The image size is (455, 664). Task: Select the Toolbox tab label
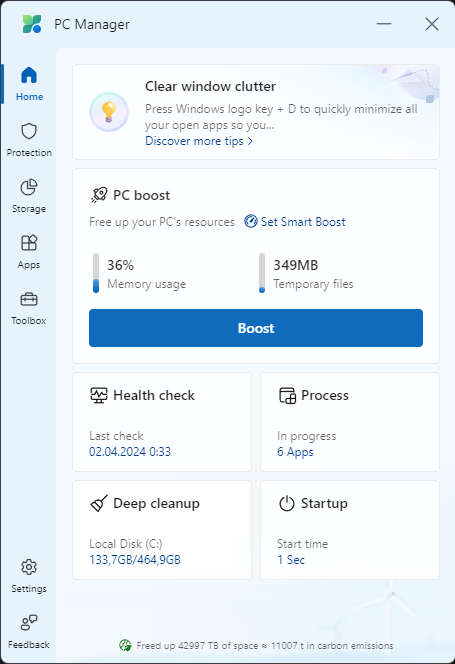tap(29, 321)
